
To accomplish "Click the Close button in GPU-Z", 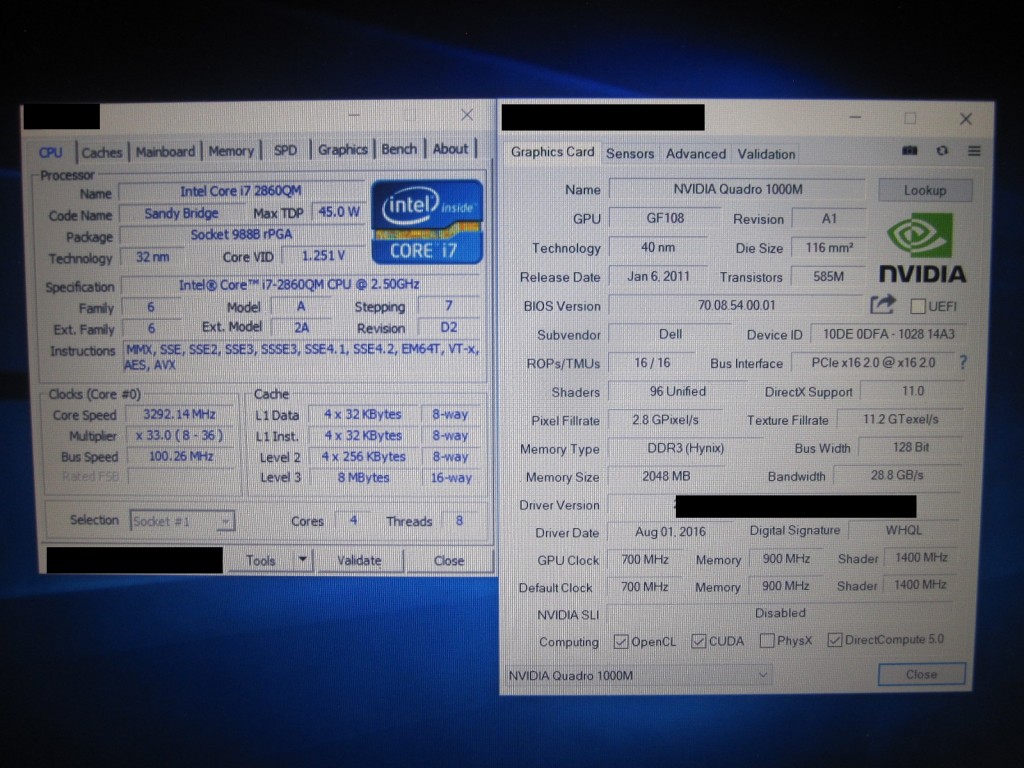I will (x=921, y=674).
